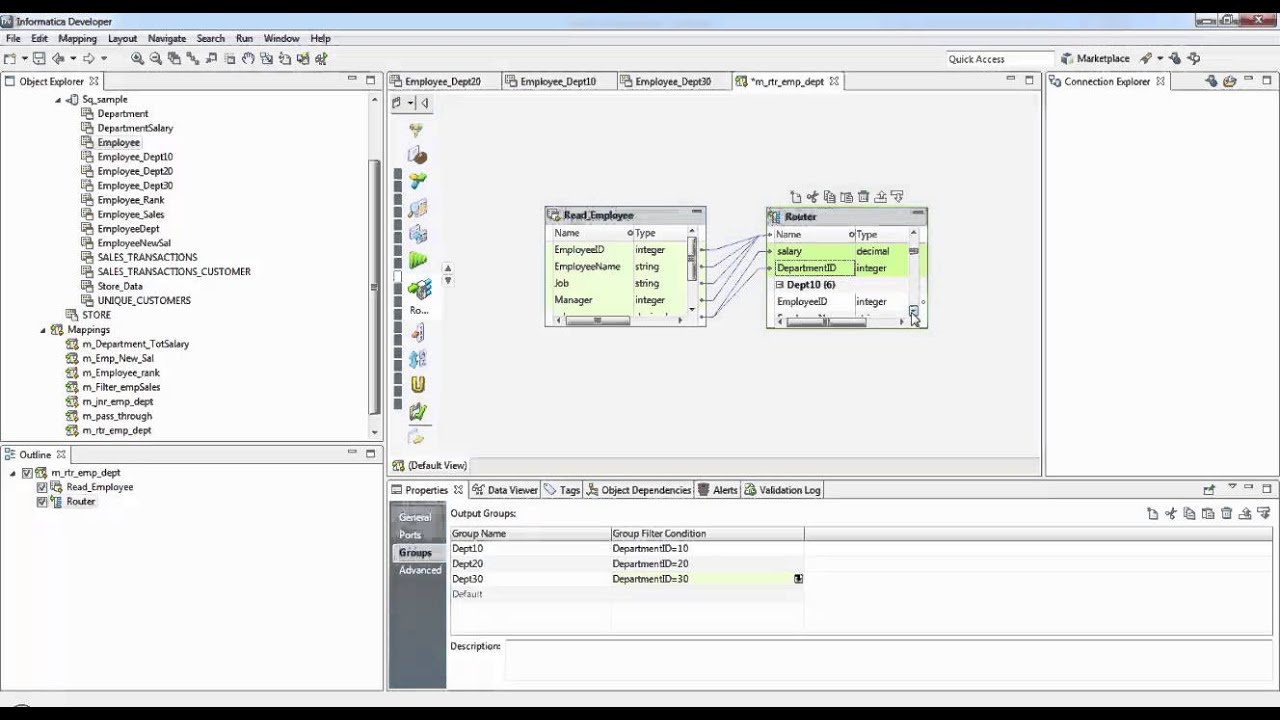Open the new item dropdown arrow in toolbar
This screenshot has width=1280, height=720.
point(23,59)
